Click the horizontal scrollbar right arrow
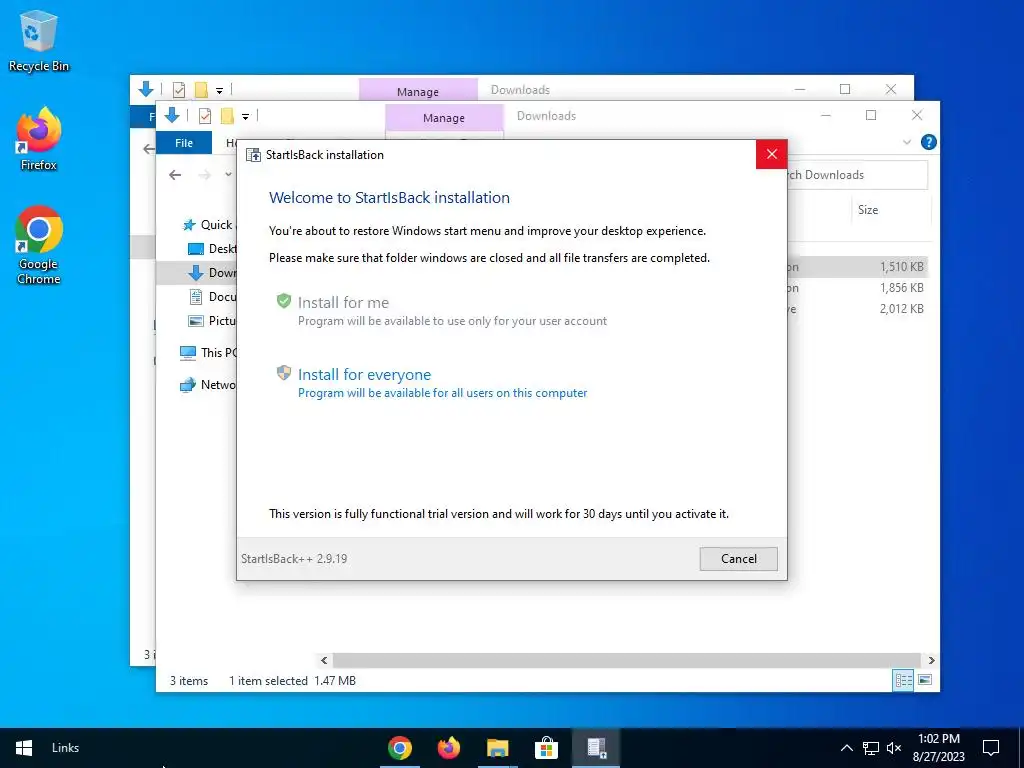The height and width of the screenshot is (768, 1024). coord(931,660)
